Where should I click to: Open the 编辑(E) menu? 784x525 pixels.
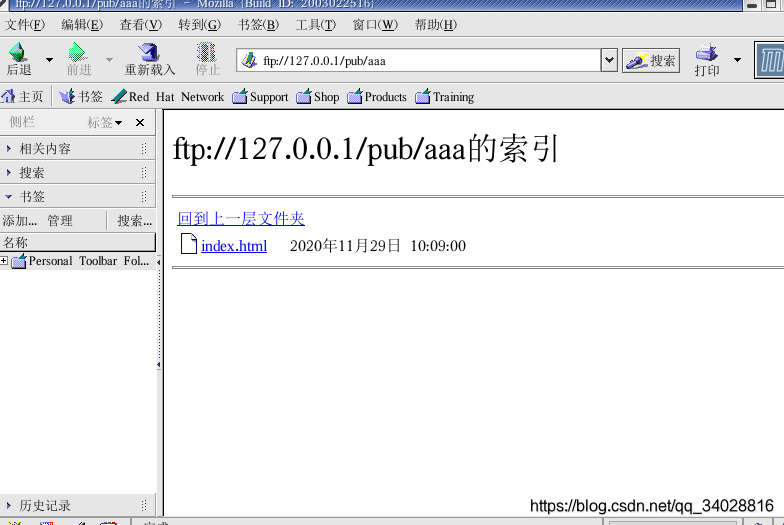[82, 24]
